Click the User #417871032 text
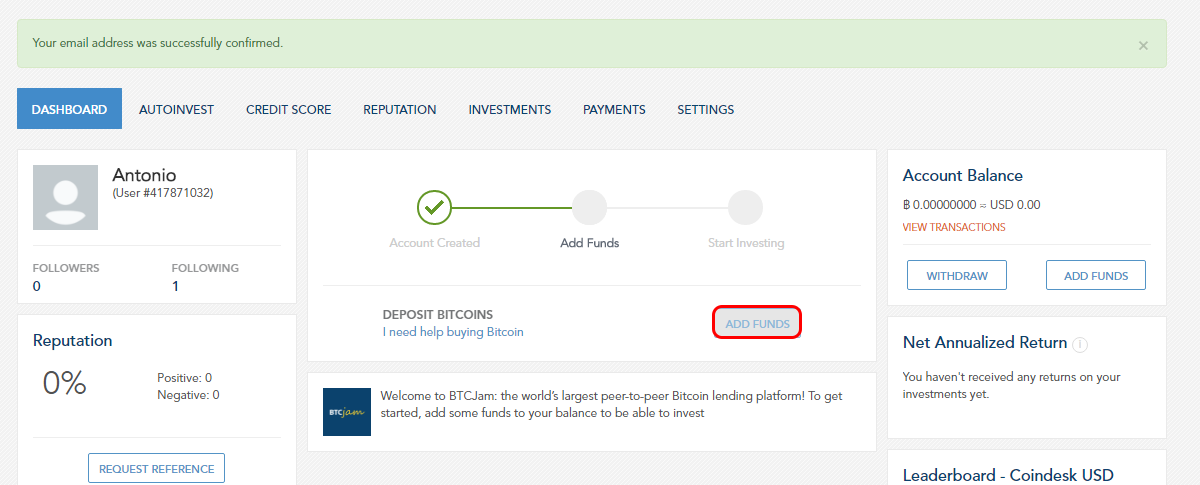The height and width of the screenshot is (485, 1200). [163, 193]
